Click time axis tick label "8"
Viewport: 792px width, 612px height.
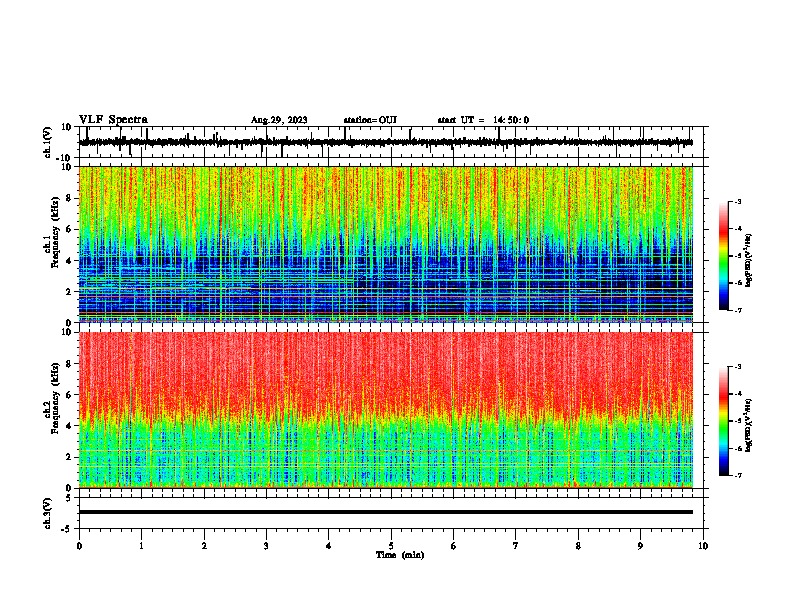click(578, 546)
